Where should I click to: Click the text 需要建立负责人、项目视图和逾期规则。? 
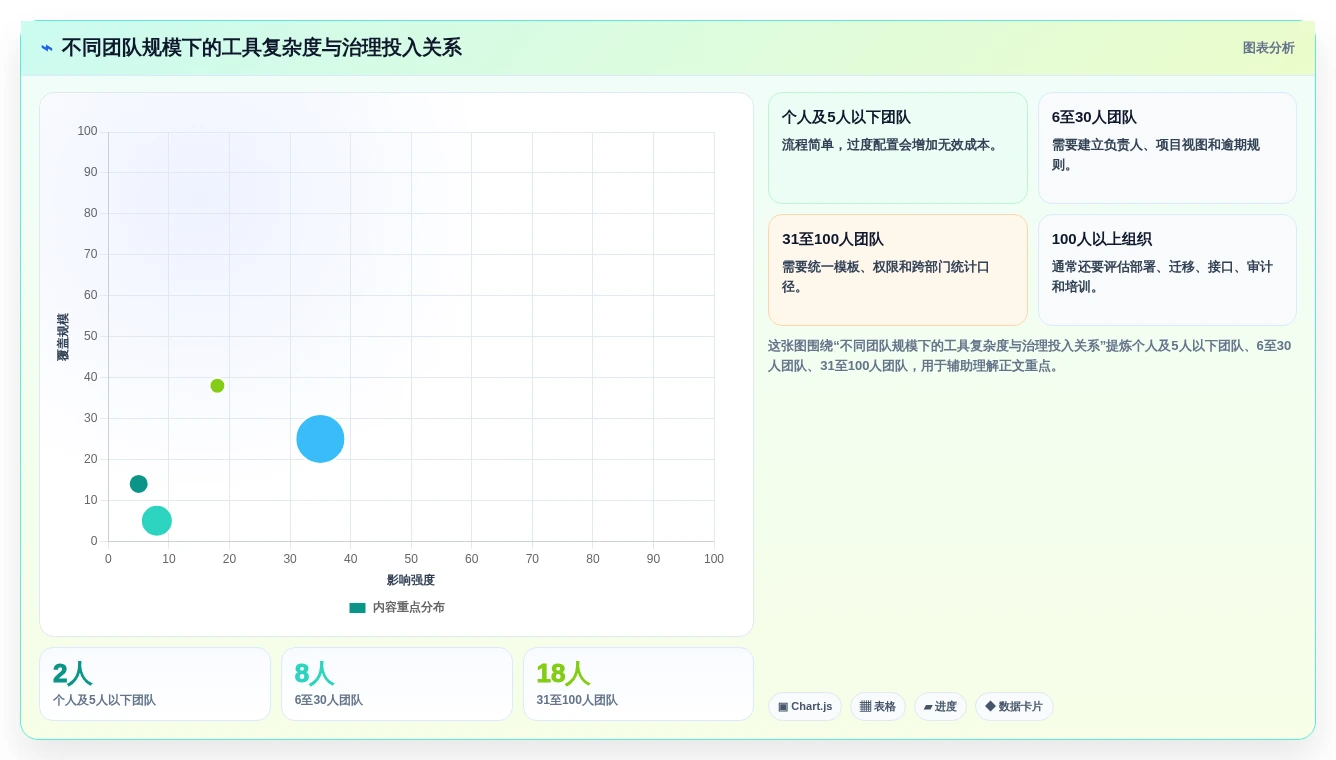(x=1156, y=155)
